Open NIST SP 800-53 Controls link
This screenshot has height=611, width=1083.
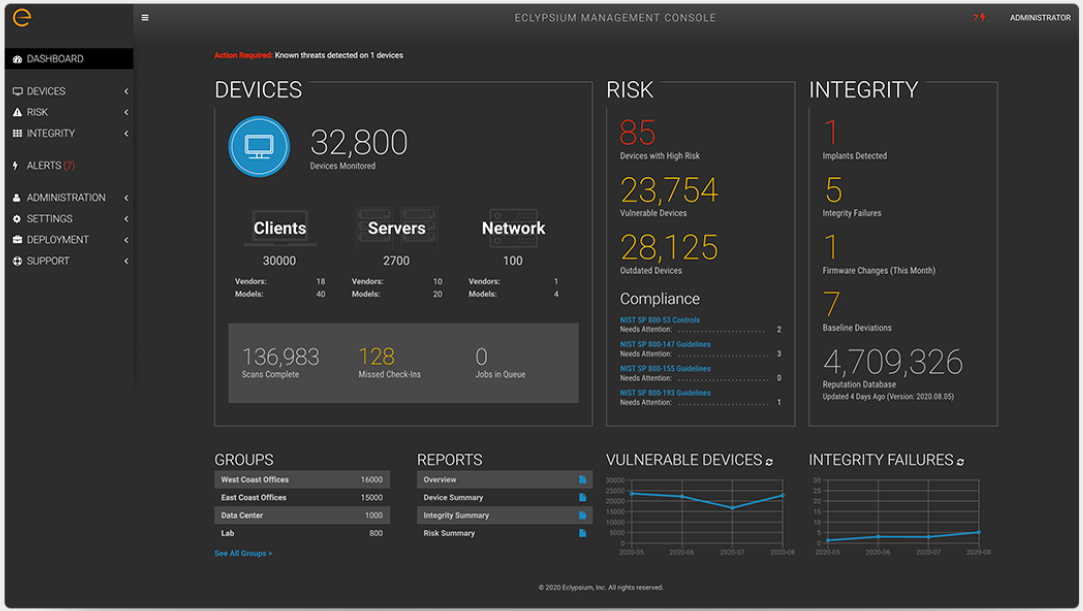coord(660,320)
